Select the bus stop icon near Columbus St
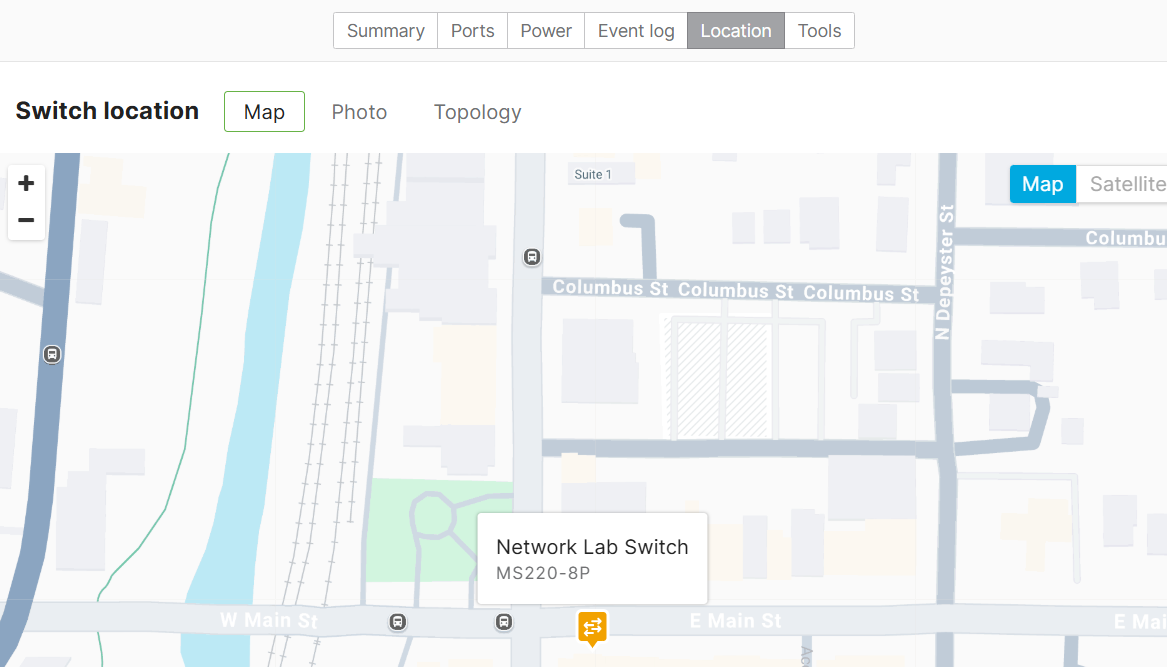The width and height of the screenshot is (1167, 667). pyautogui.click(x=531, y=257)
